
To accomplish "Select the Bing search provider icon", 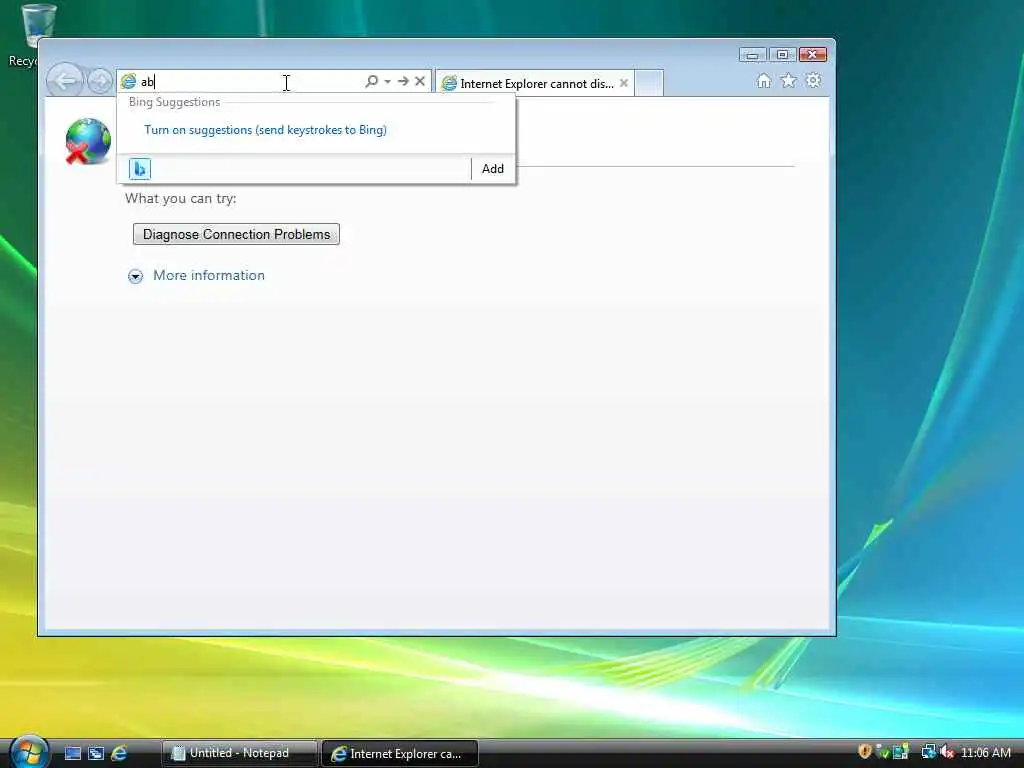I will pyautogui.click(x=140, y=168).
